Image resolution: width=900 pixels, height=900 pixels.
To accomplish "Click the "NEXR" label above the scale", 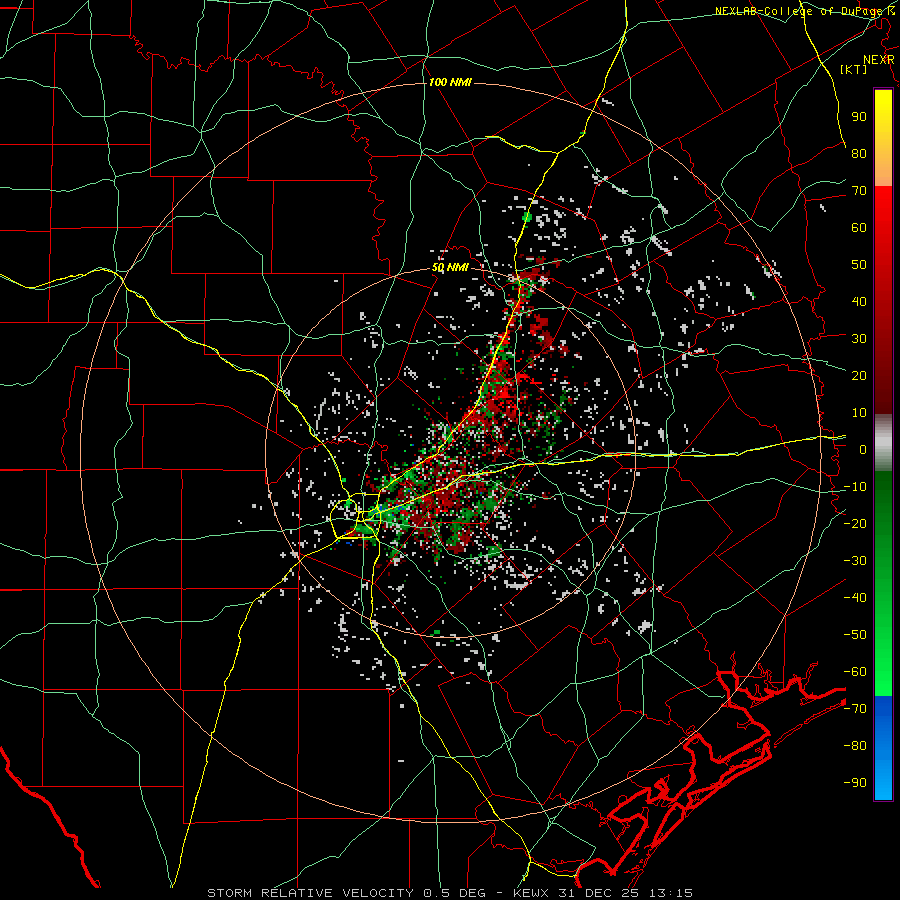I will (x=878, y=60).
